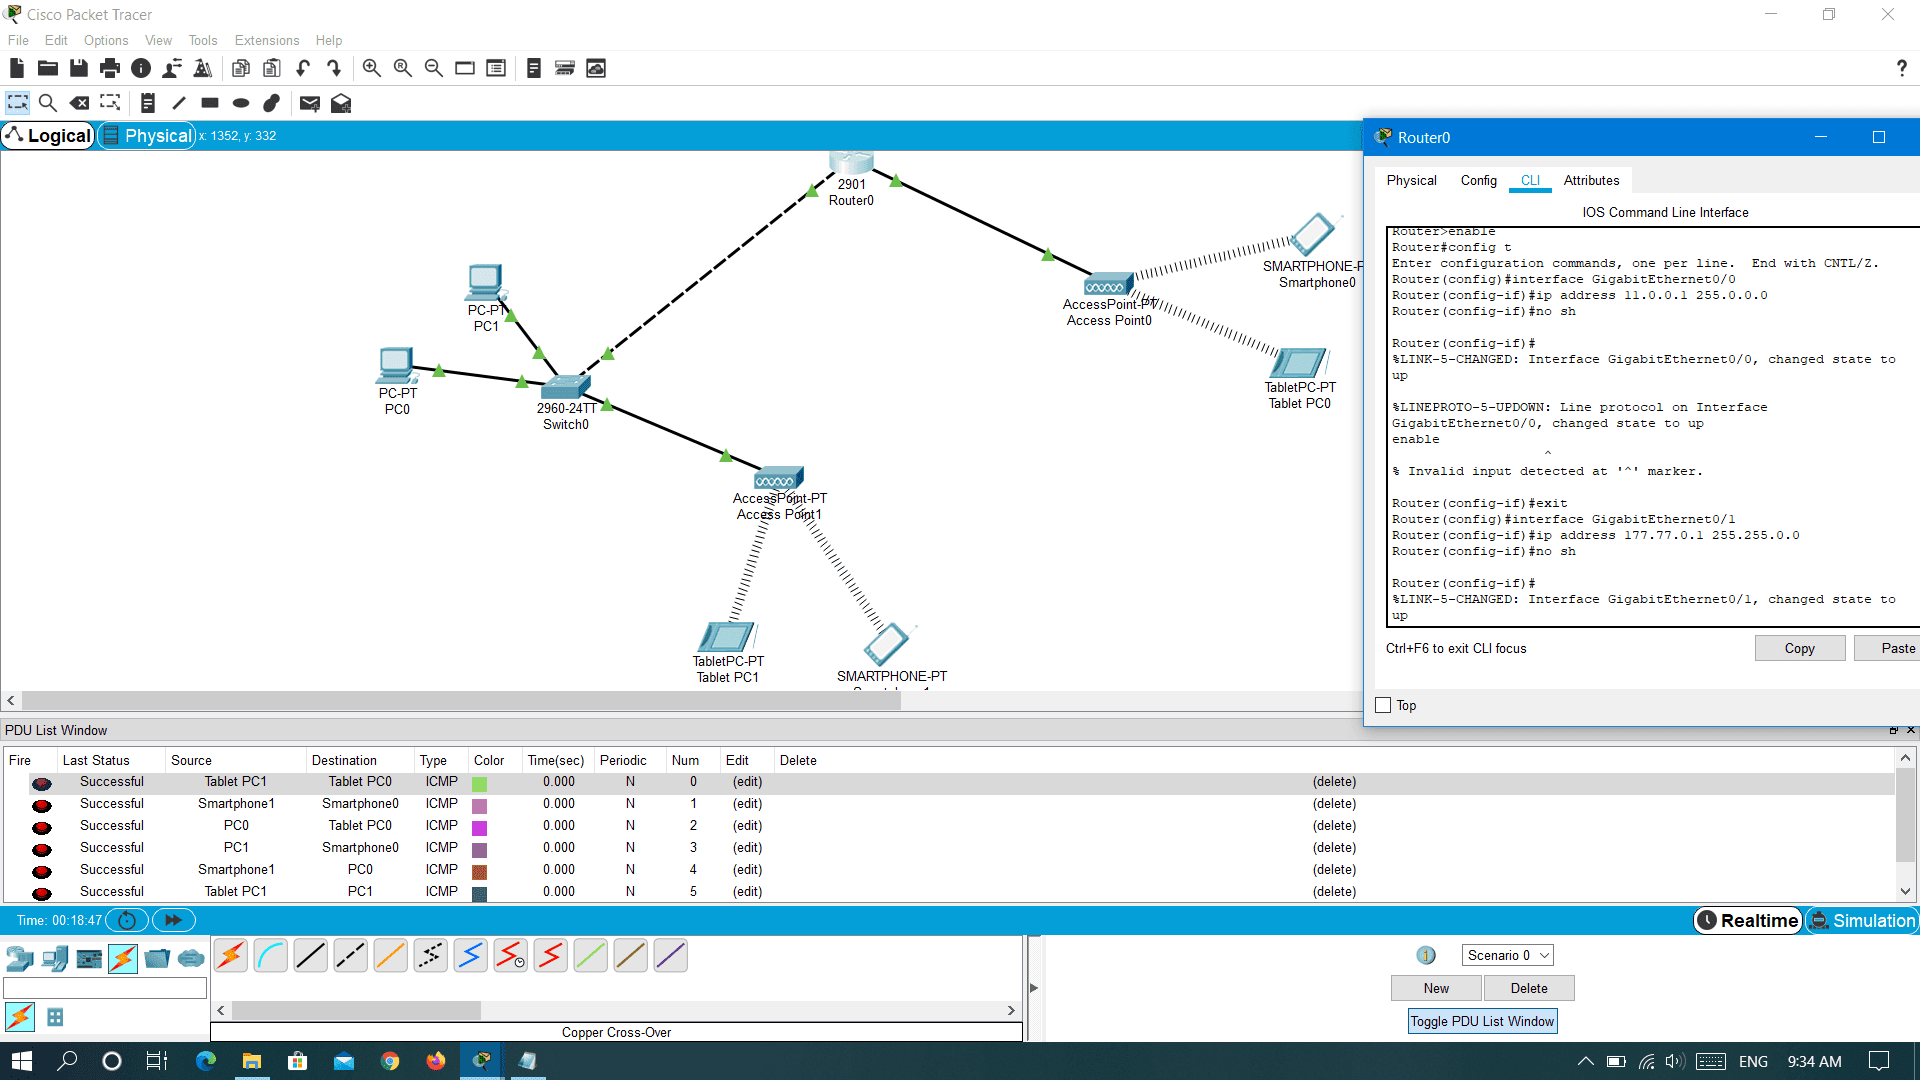The width and height of the screenshot is (1920, 1080).
Task: Click Toggle PDU List Window button
Action: (x=1482, y=1021)
